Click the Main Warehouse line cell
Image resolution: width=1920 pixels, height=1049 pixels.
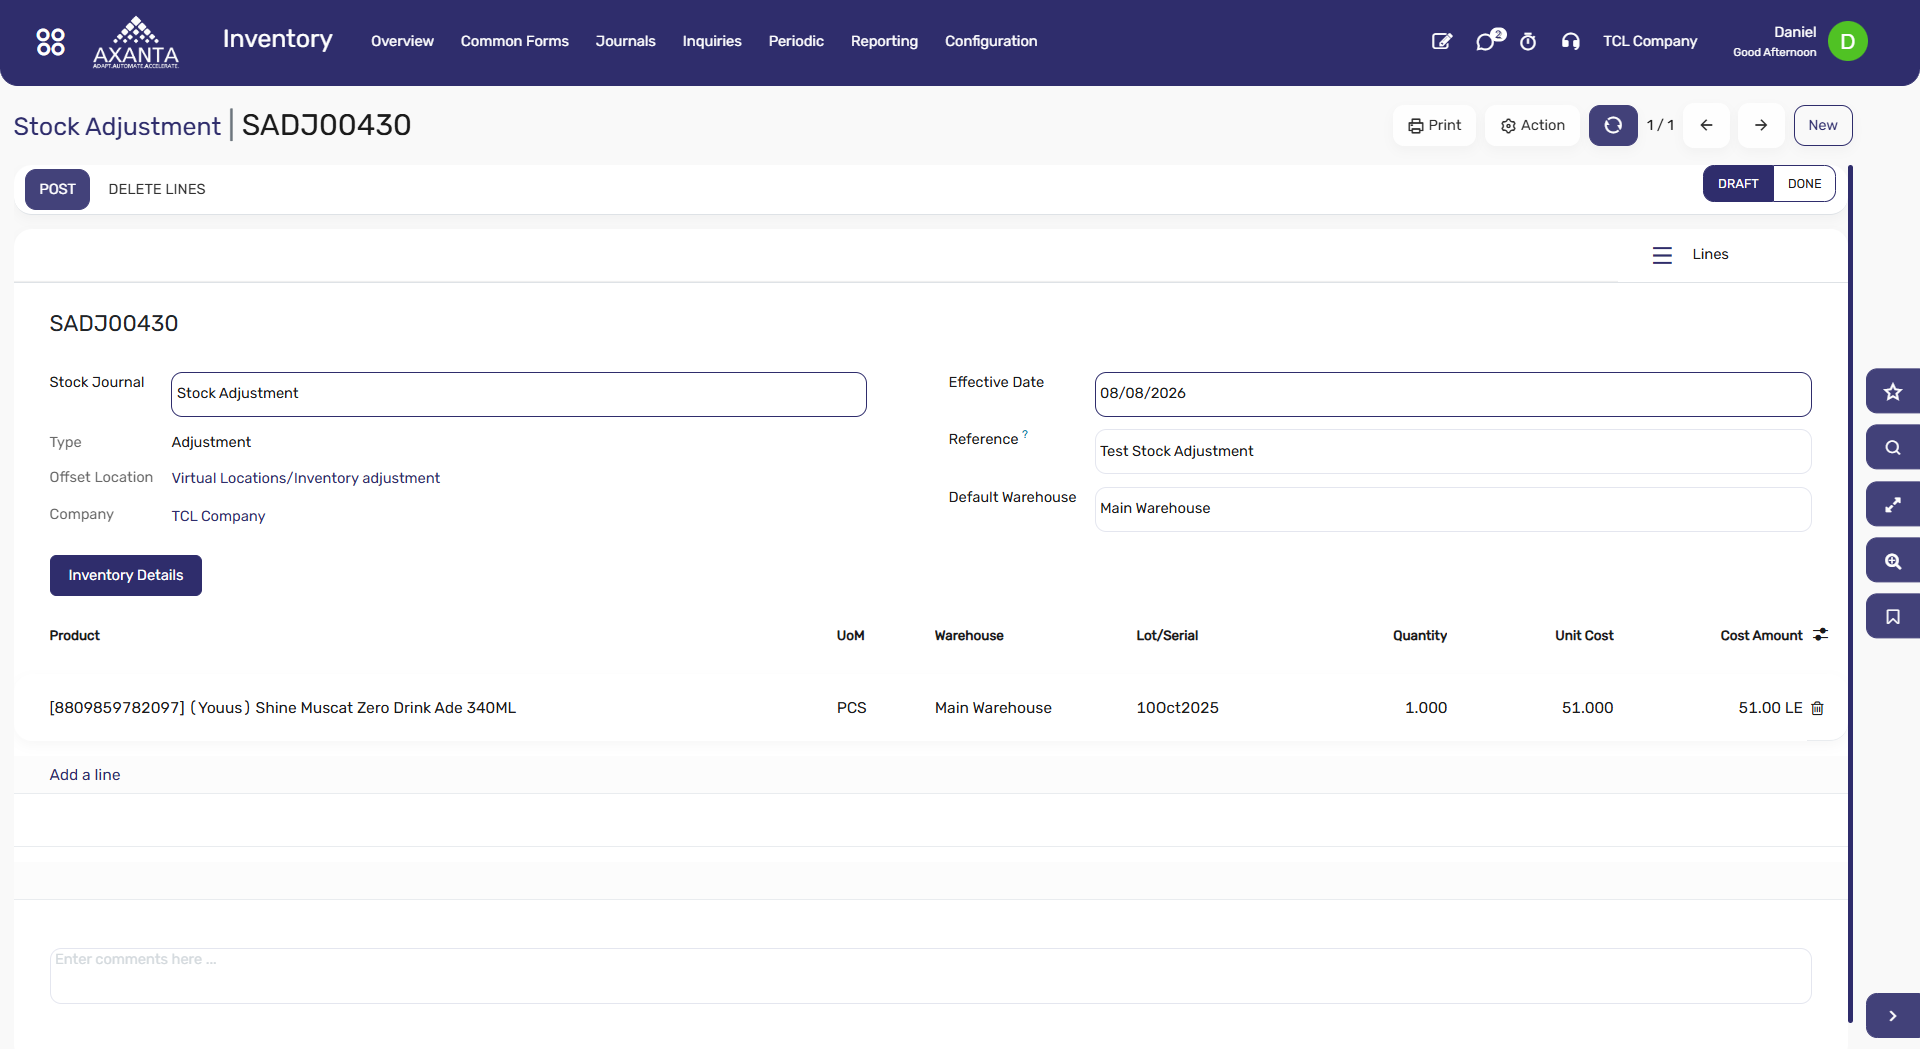[993, 708]
